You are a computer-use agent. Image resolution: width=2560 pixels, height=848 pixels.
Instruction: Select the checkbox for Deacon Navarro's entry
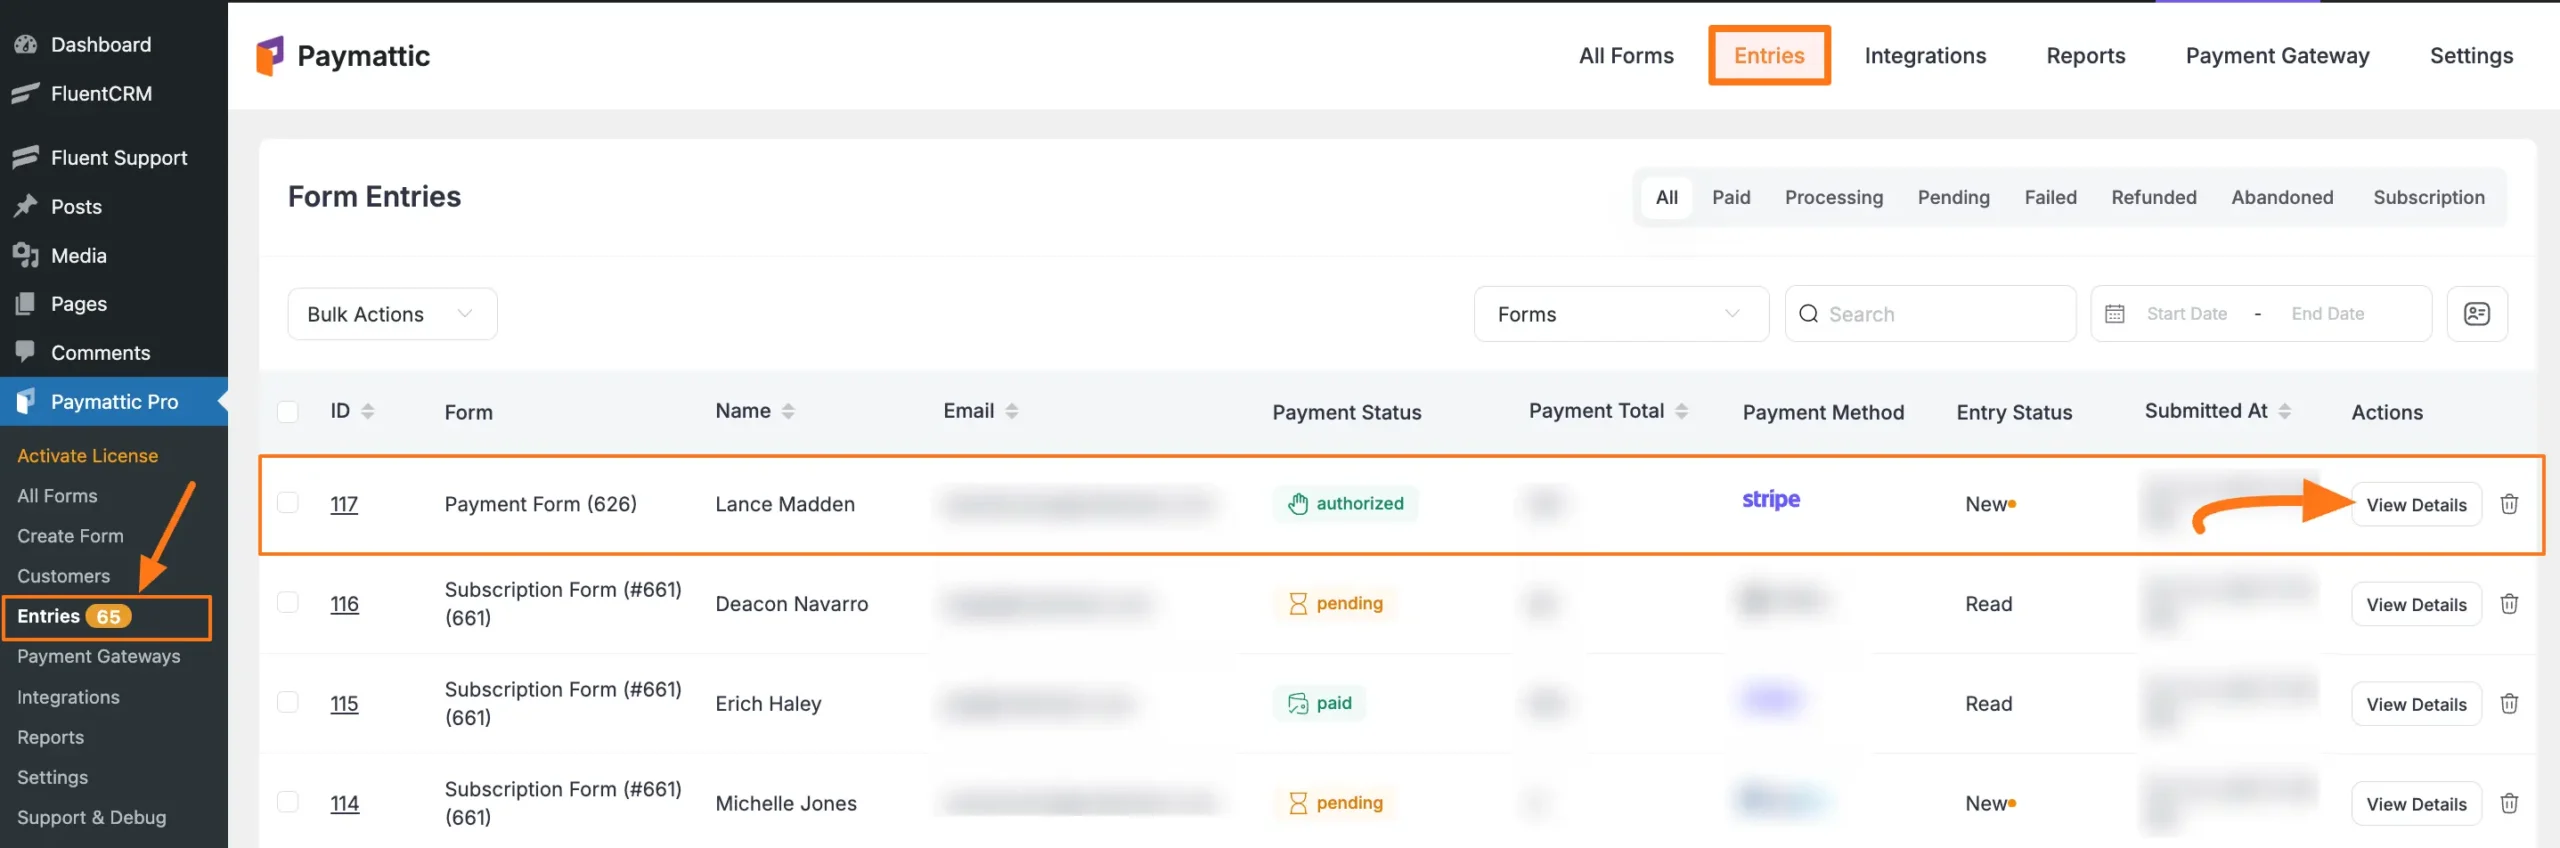[x=288, y=602]
